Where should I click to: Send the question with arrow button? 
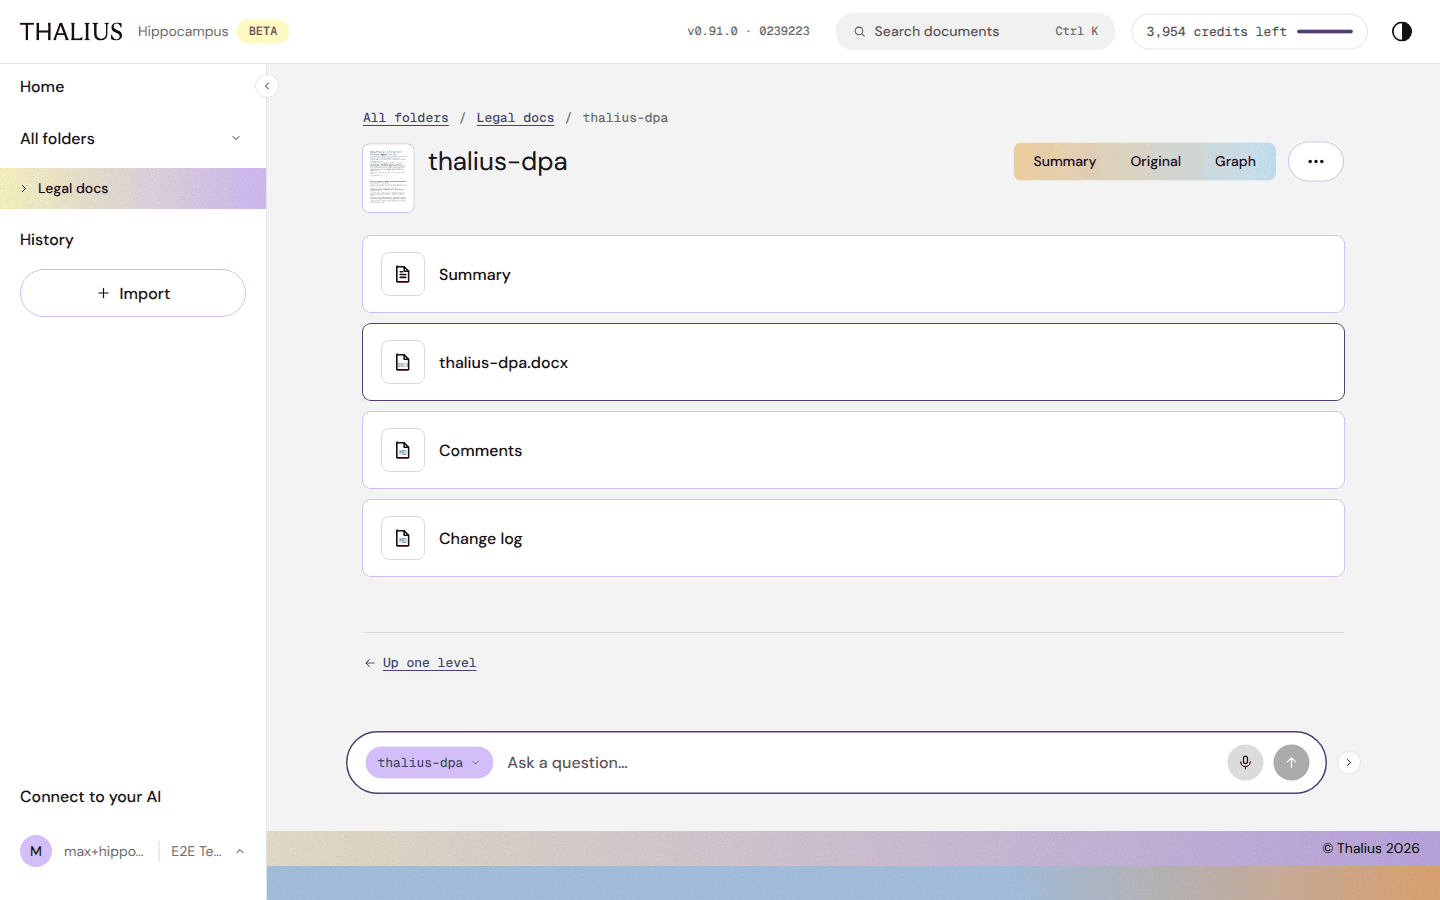tap(1291, 762)
